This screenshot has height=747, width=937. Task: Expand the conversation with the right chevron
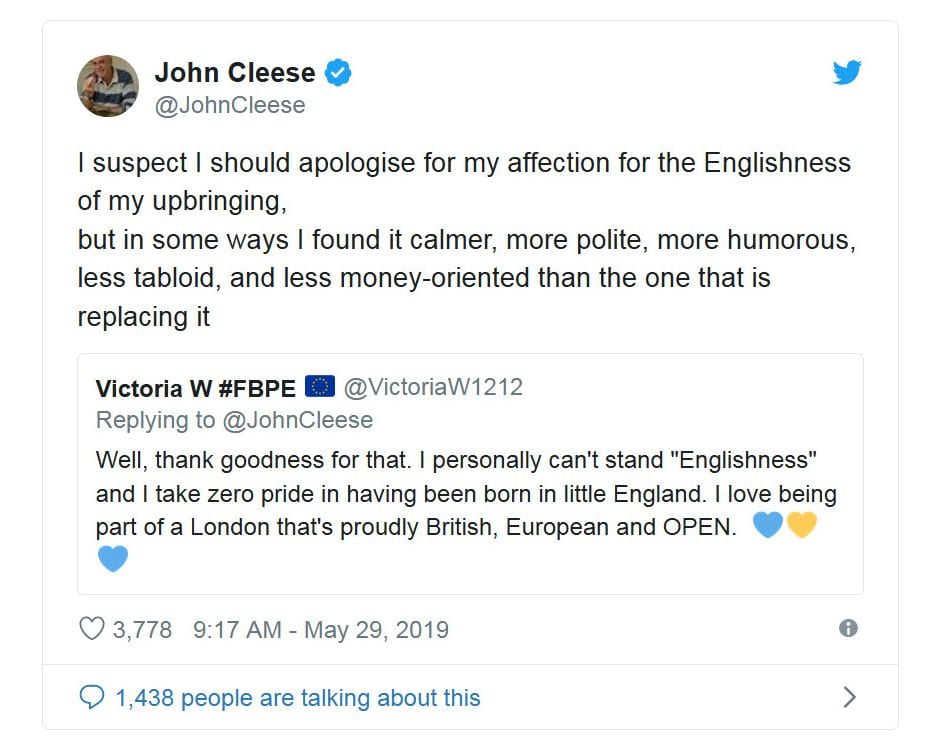(x=850, y=697)
